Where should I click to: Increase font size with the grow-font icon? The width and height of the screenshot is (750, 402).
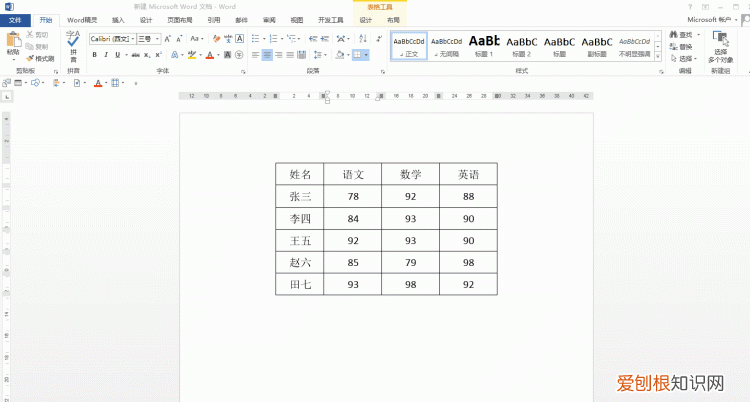pos(167,39)
